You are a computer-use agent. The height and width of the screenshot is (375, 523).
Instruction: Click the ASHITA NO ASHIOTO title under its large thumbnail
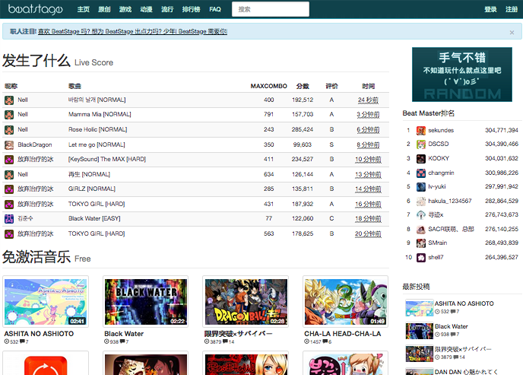(39, 334)
